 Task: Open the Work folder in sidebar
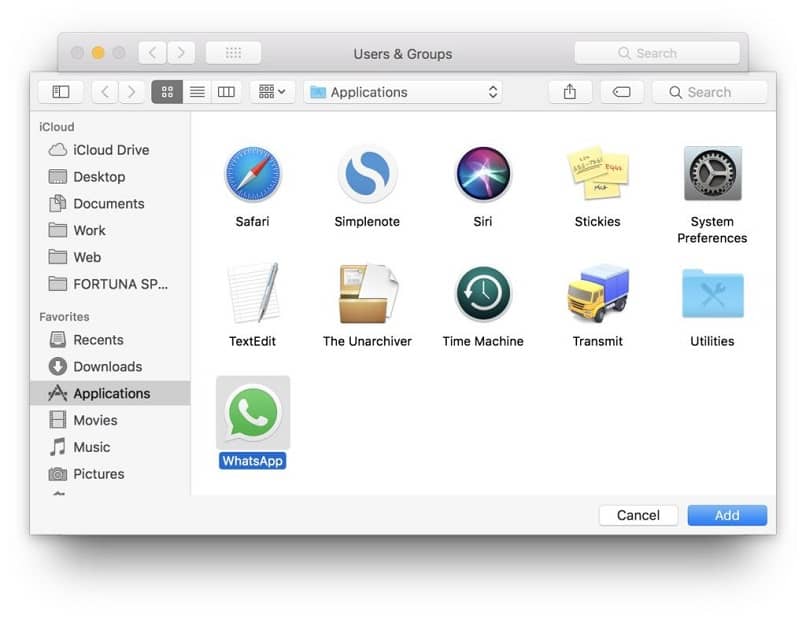point(110,230)
